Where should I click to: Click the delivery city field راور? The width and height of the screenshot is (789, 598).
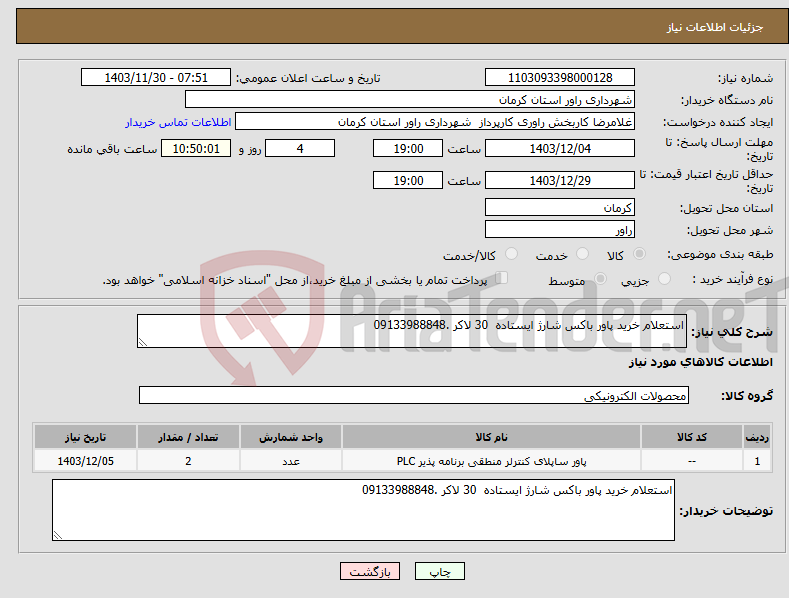560,230
